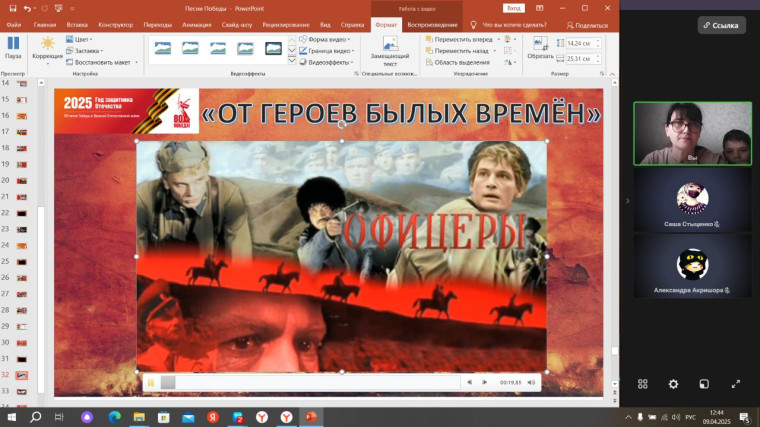760x427 pixels.
Task: Open the Граница видео border dropdown
Action: (x=327, y=50)
